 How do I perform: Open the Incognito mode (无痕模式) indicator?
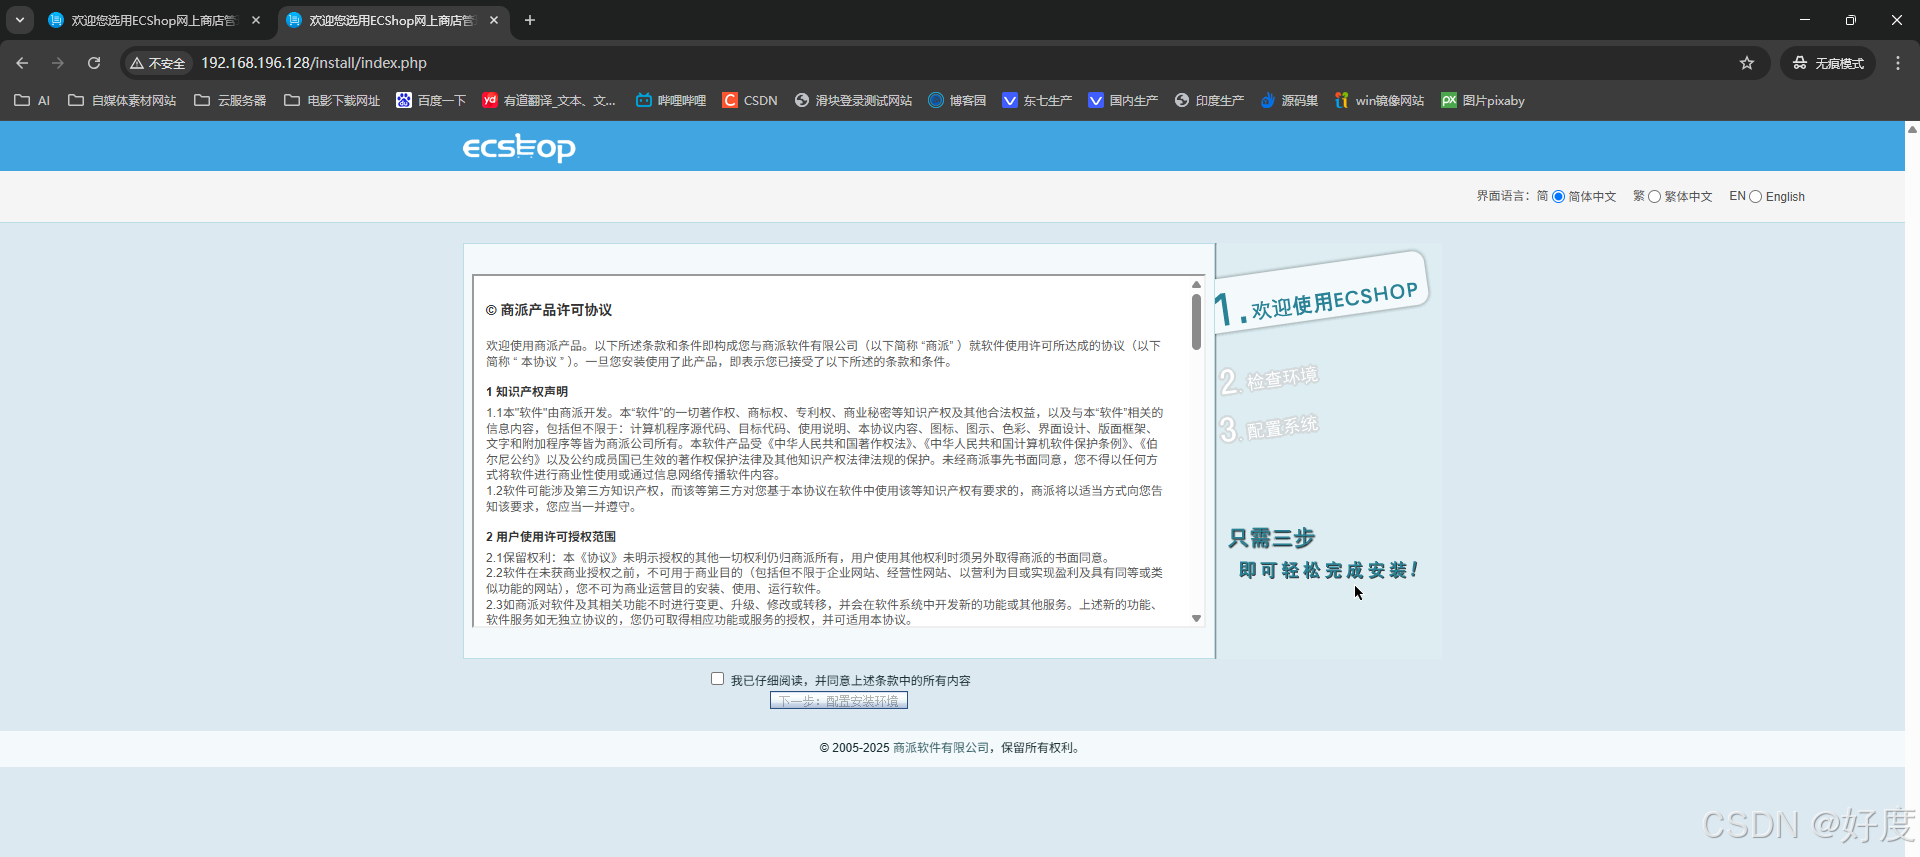click(x=1828, y=63)
